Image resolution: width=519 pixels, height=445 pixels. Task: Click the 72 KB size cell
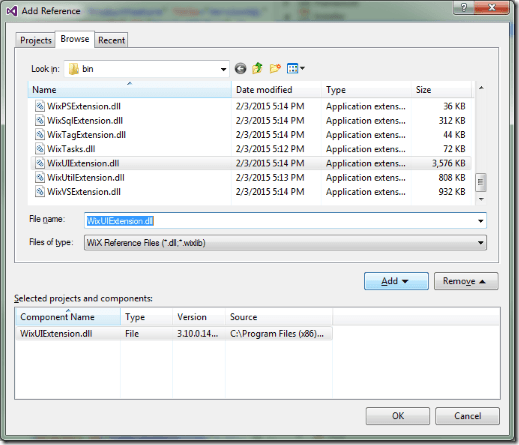454,149
